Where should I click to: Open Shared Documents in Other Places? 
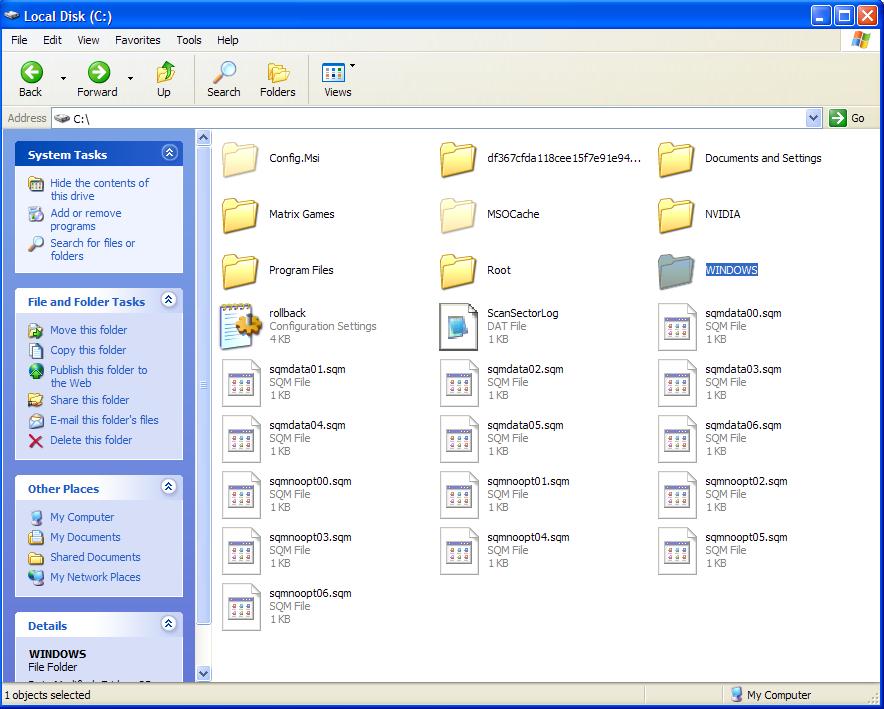pos(95,557)
